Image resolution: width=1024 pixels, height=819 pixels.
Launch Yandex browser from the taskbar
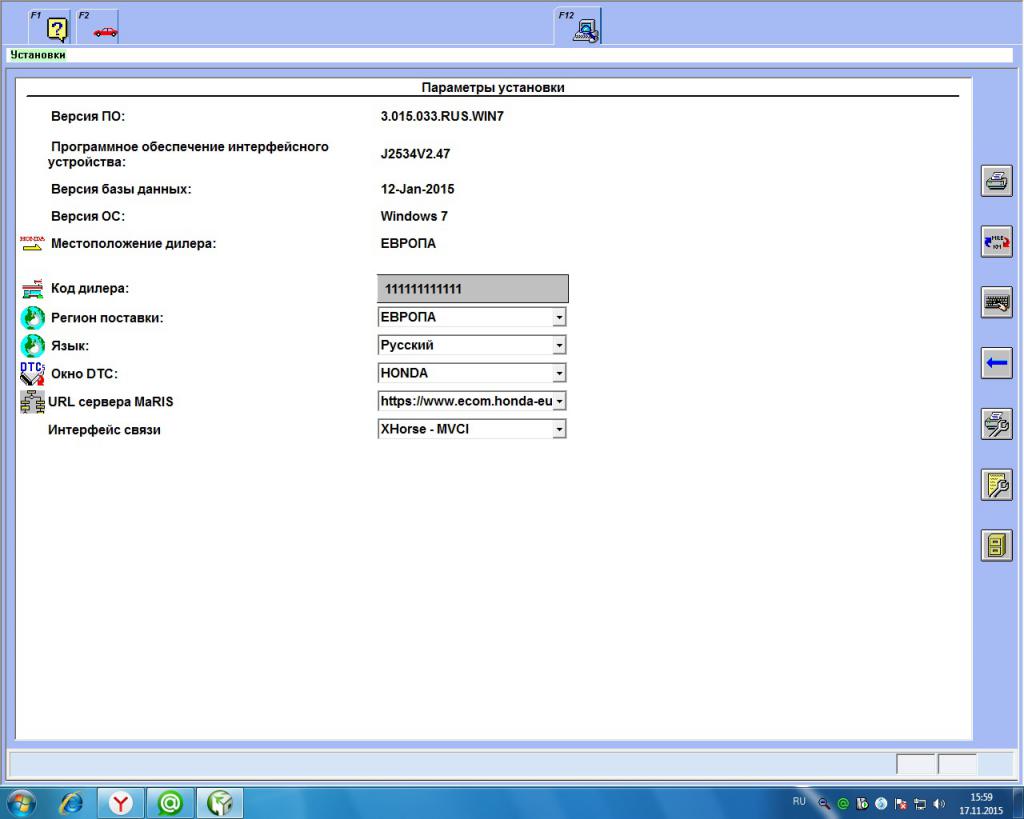[121, 803]
